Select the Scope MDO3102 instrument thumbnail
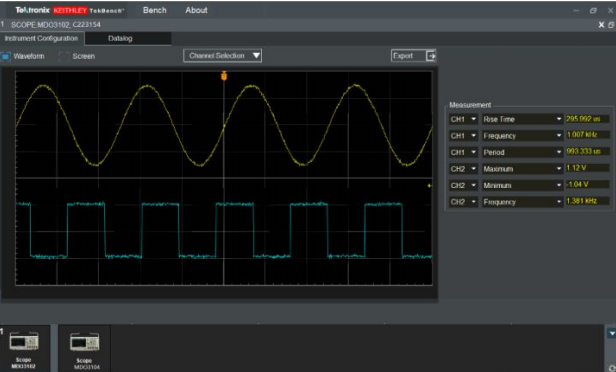This screenshot has height=372, width=616. (x=24, y=349)
